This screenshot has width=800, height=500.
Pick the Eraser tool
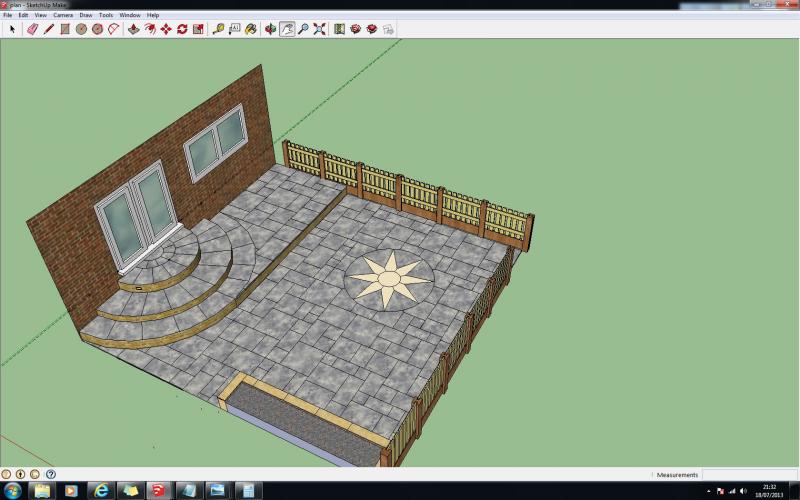tap(32, 29)
